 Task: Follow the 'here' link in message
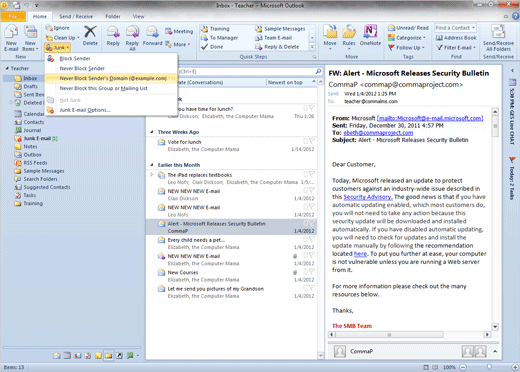[360, 254]
